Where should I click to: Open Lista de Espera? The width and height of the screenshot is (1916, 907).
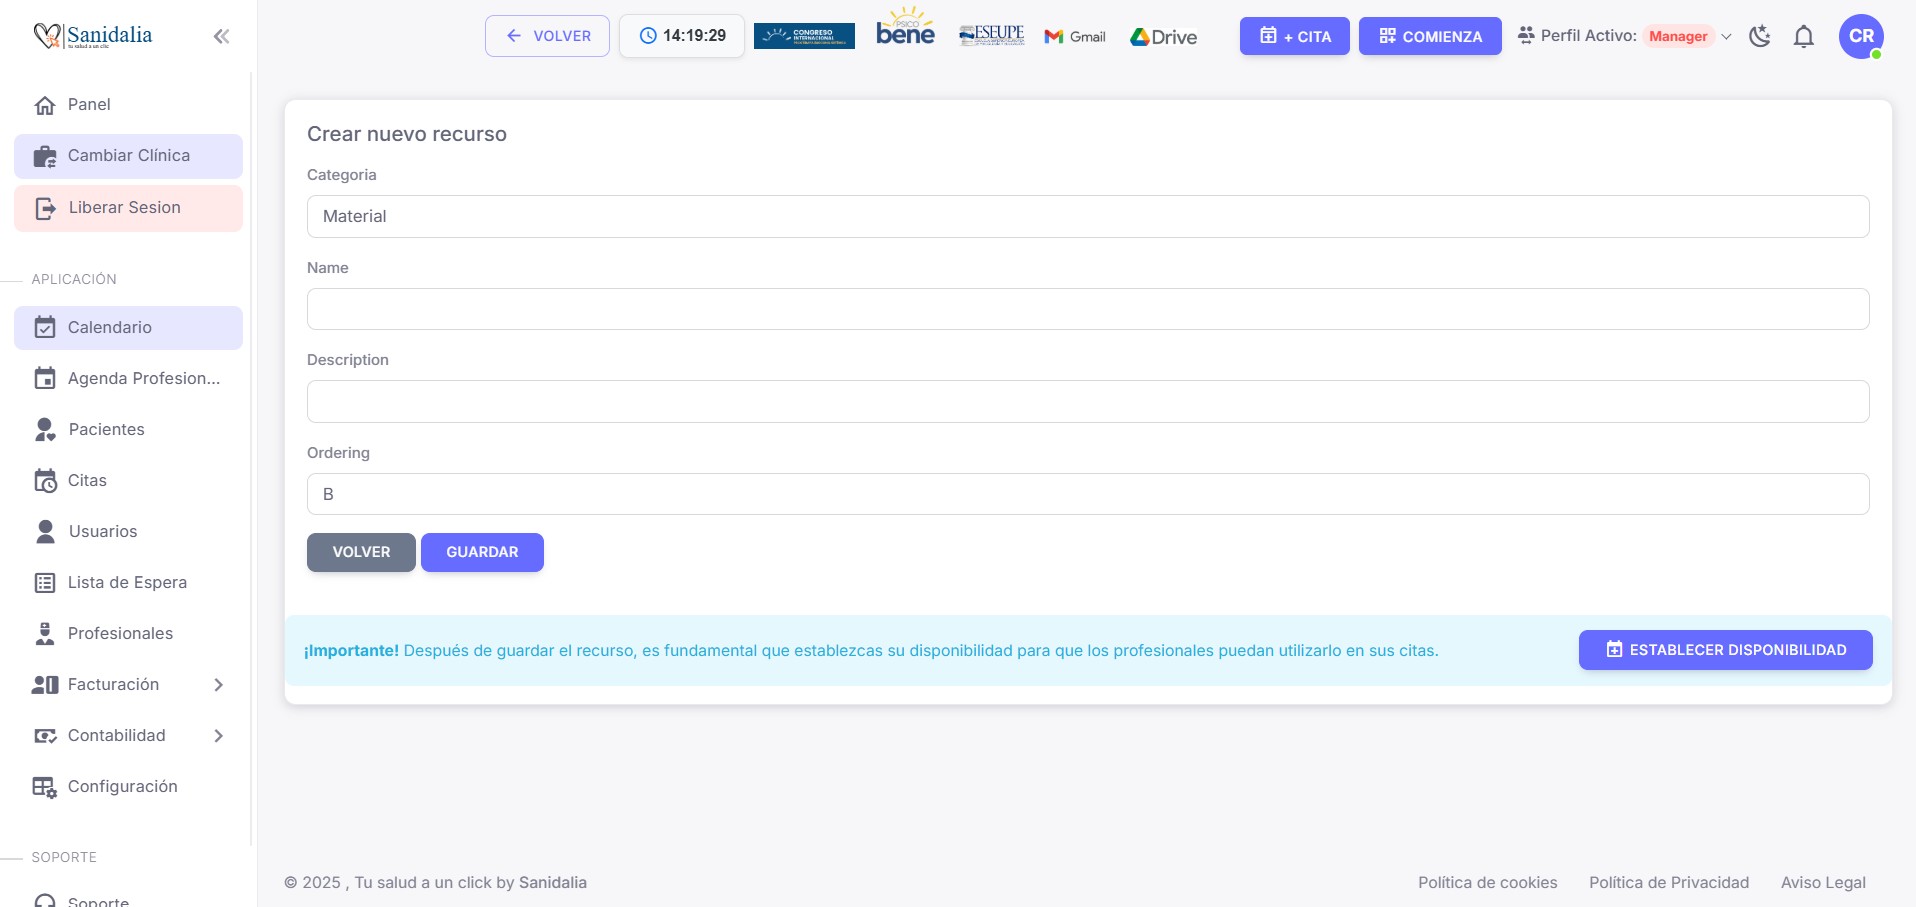click(x=127, y=582)
